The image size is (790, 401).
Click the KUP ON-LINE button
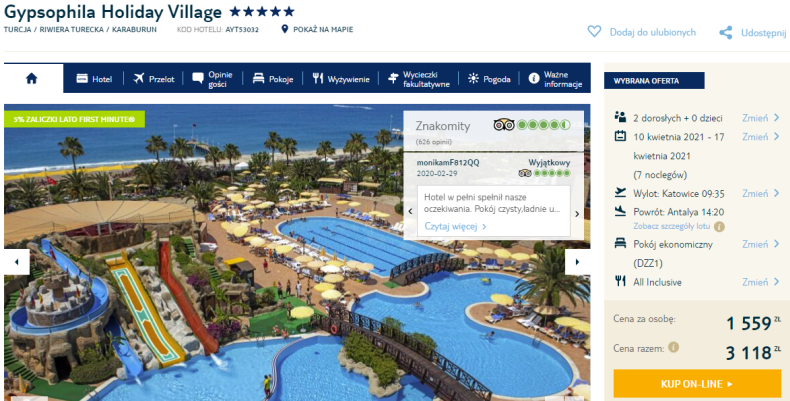click(x=697, y=384)
